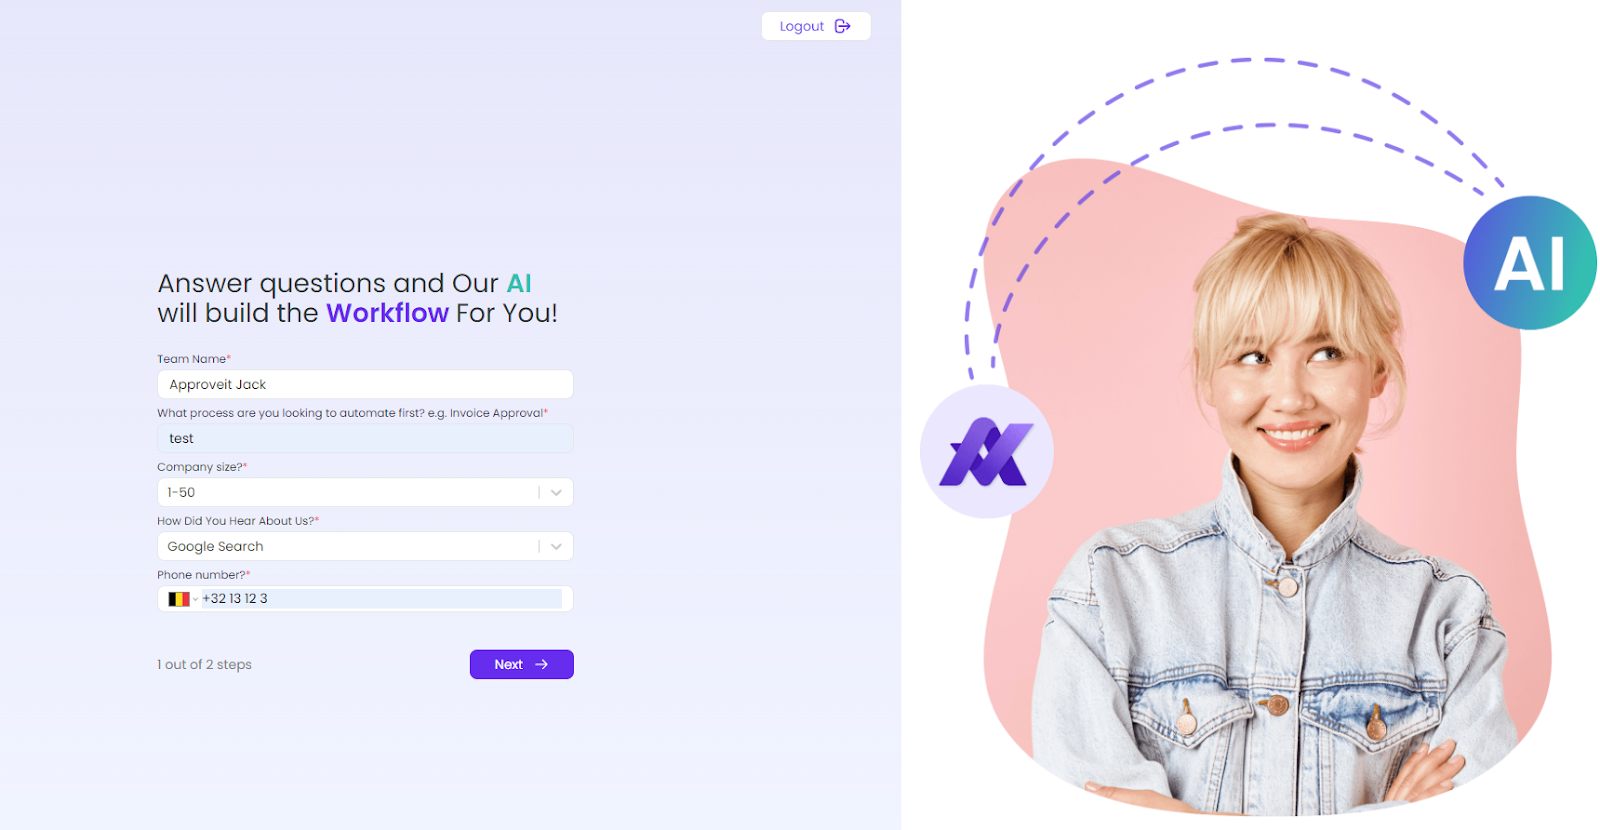Expand Company size chevron arrow

pyautogui.click(x=556, y=492)
